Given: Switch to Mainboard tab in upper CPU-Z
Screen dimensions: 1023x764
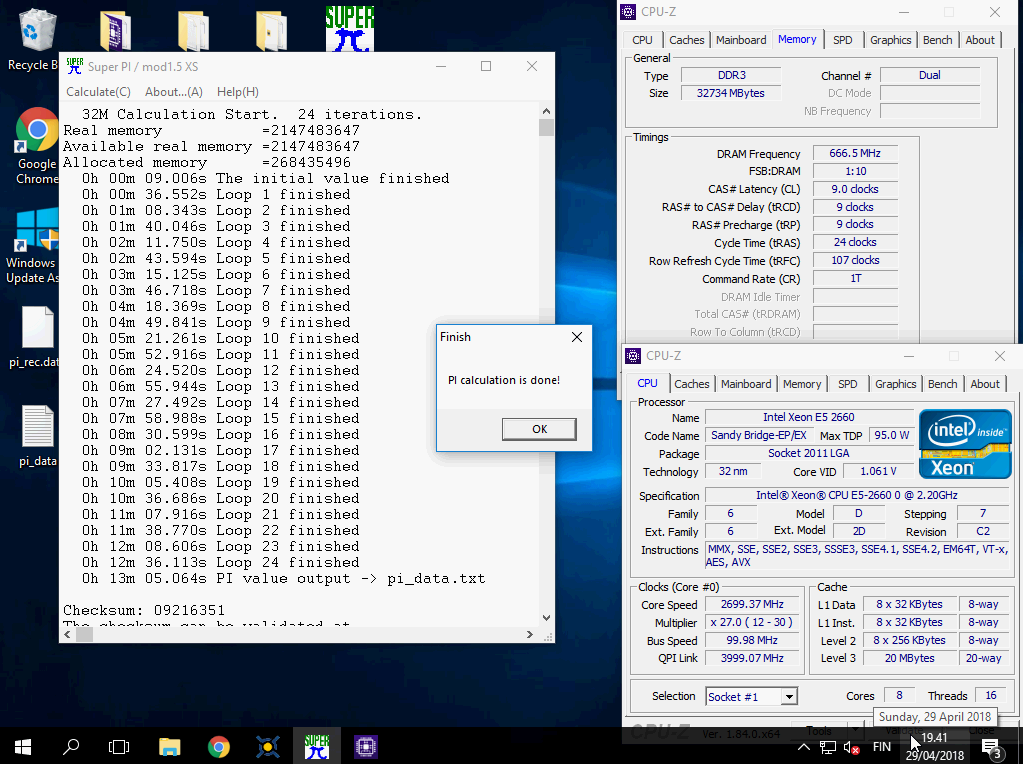Looking at the screenshot, I should [741, 40].
